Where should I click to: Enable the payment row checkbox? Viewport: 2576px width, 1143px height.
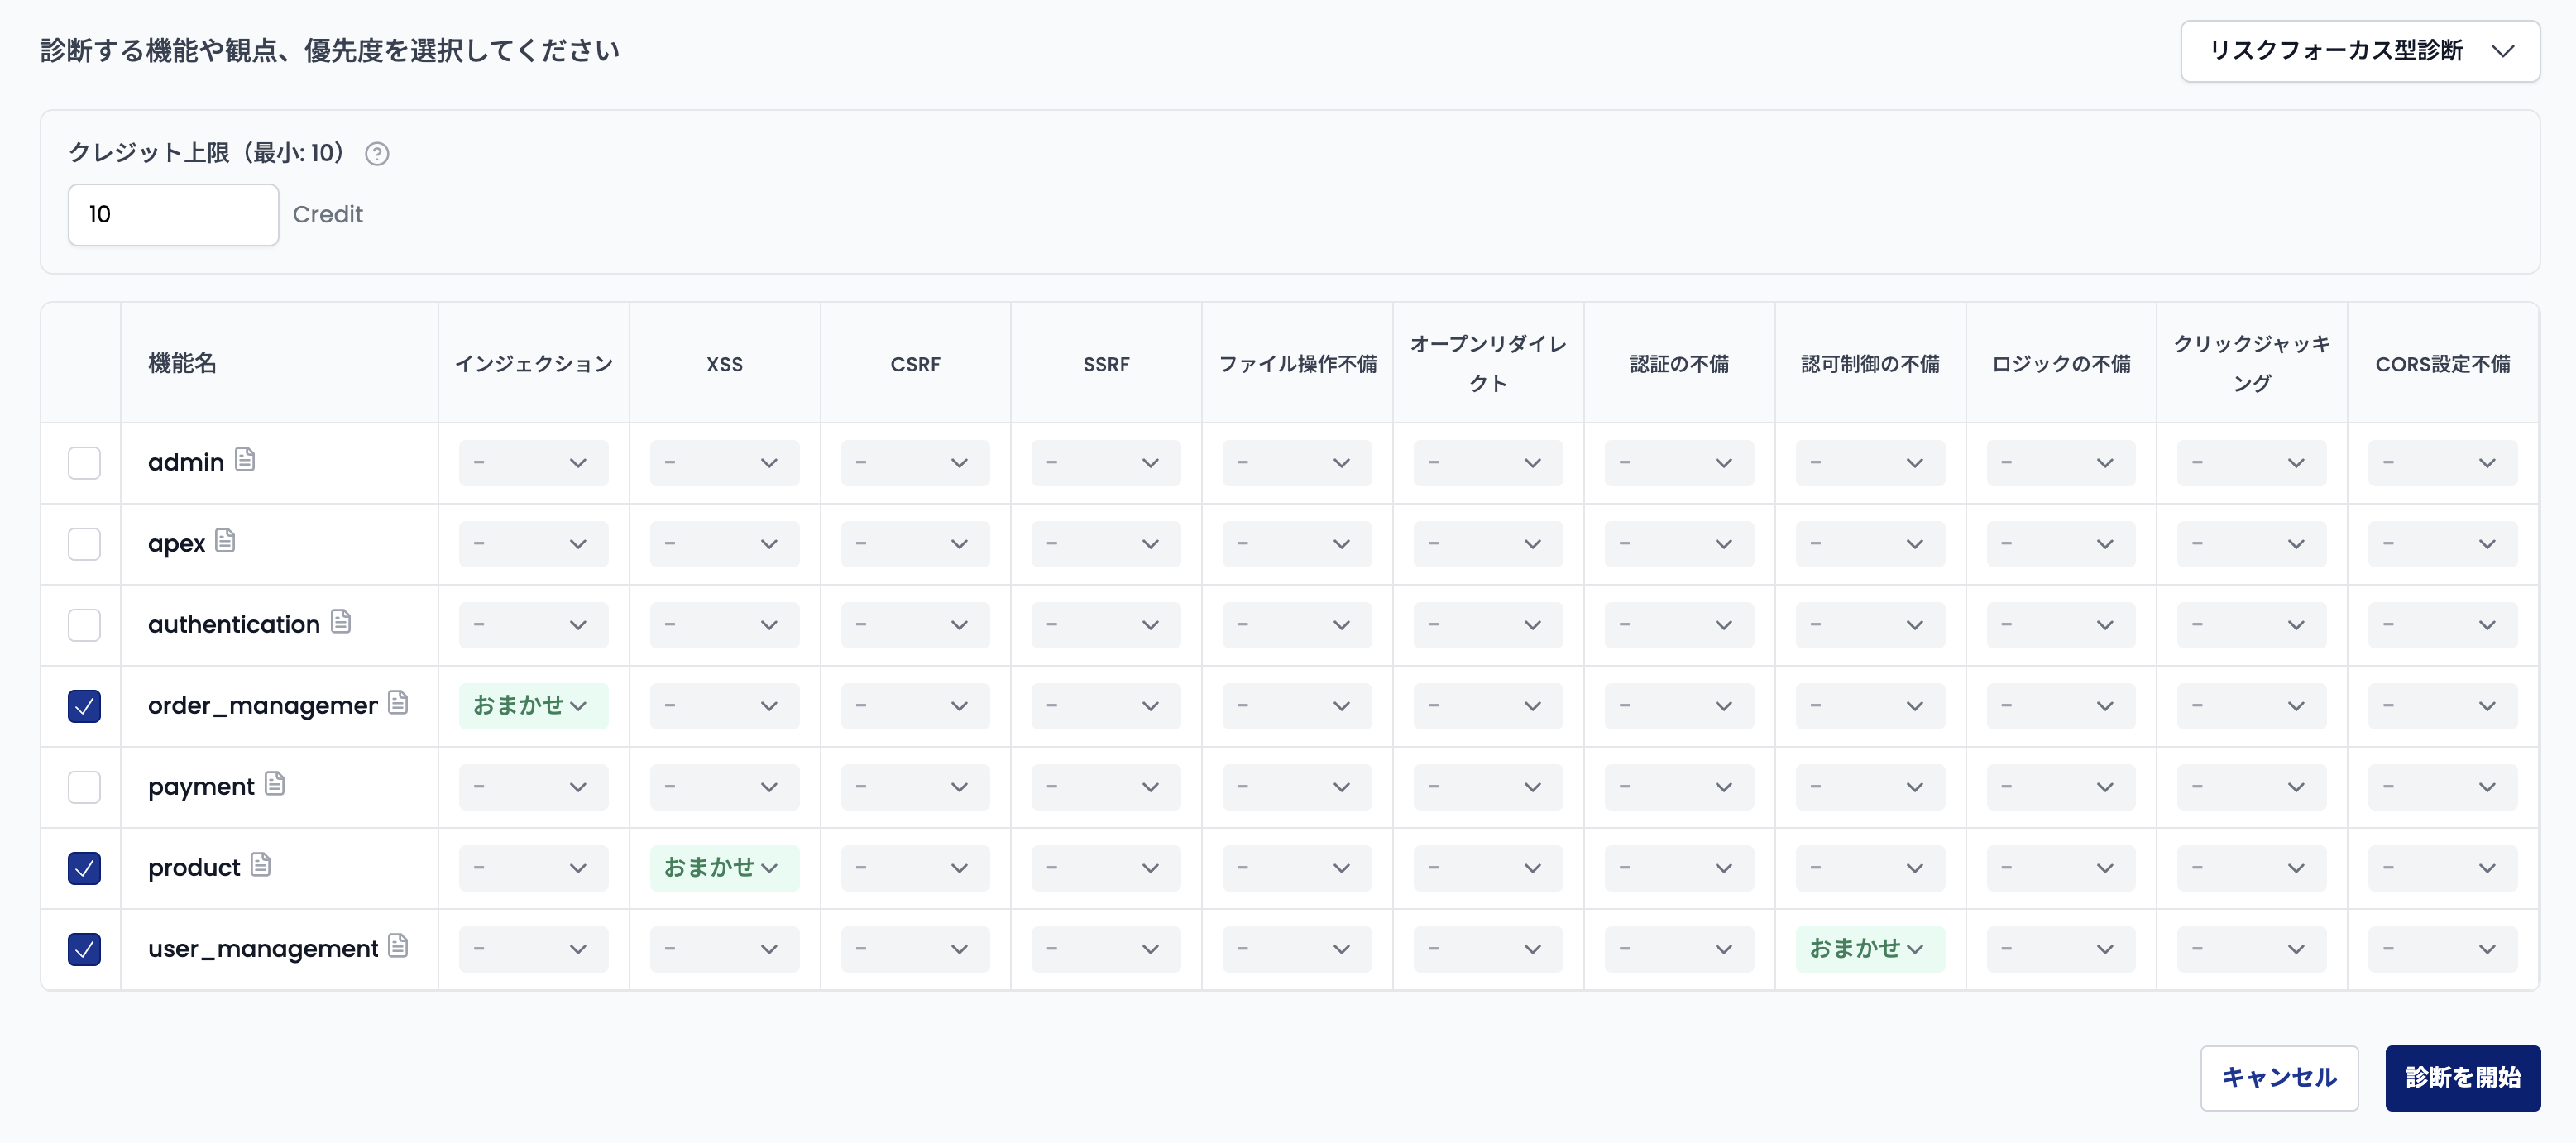click(85, 787)
